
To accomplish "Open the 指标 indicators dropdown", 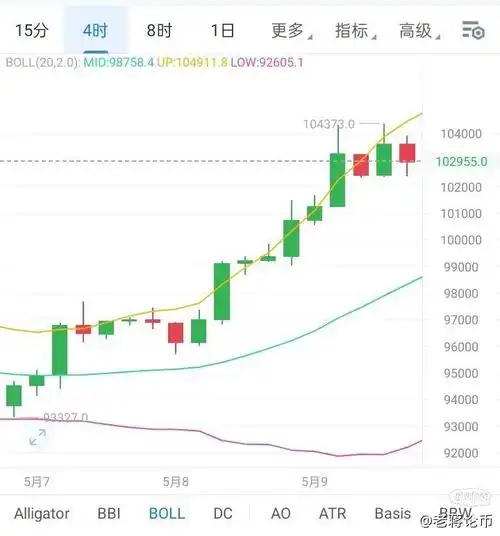I will click(355, 30).
